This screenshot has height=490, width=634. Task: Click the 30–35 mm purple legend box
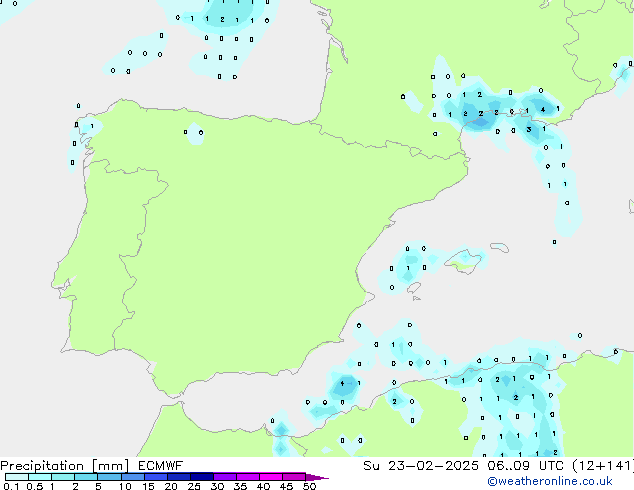click(224, 477)
